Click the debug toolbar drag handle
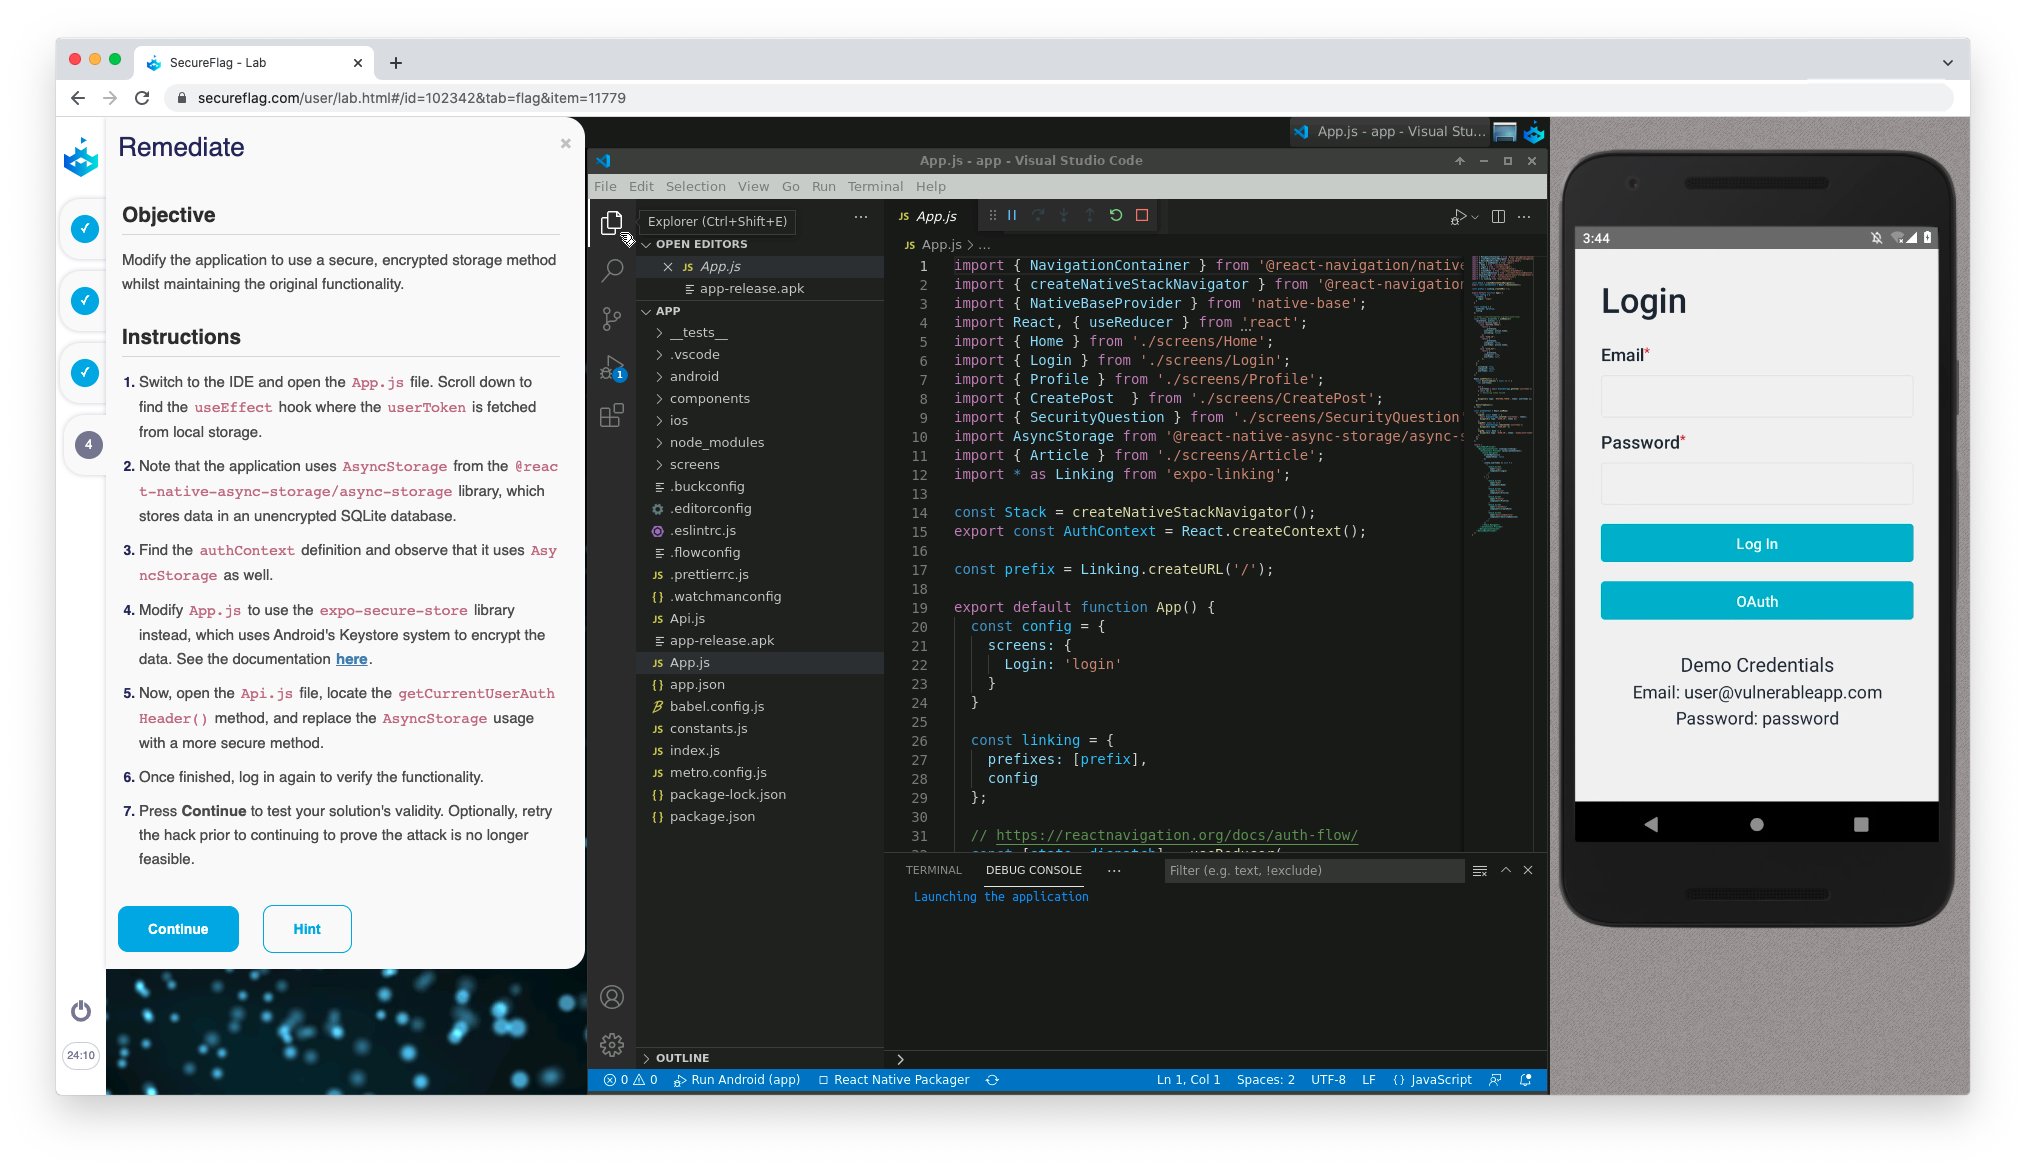 (992, 216)
